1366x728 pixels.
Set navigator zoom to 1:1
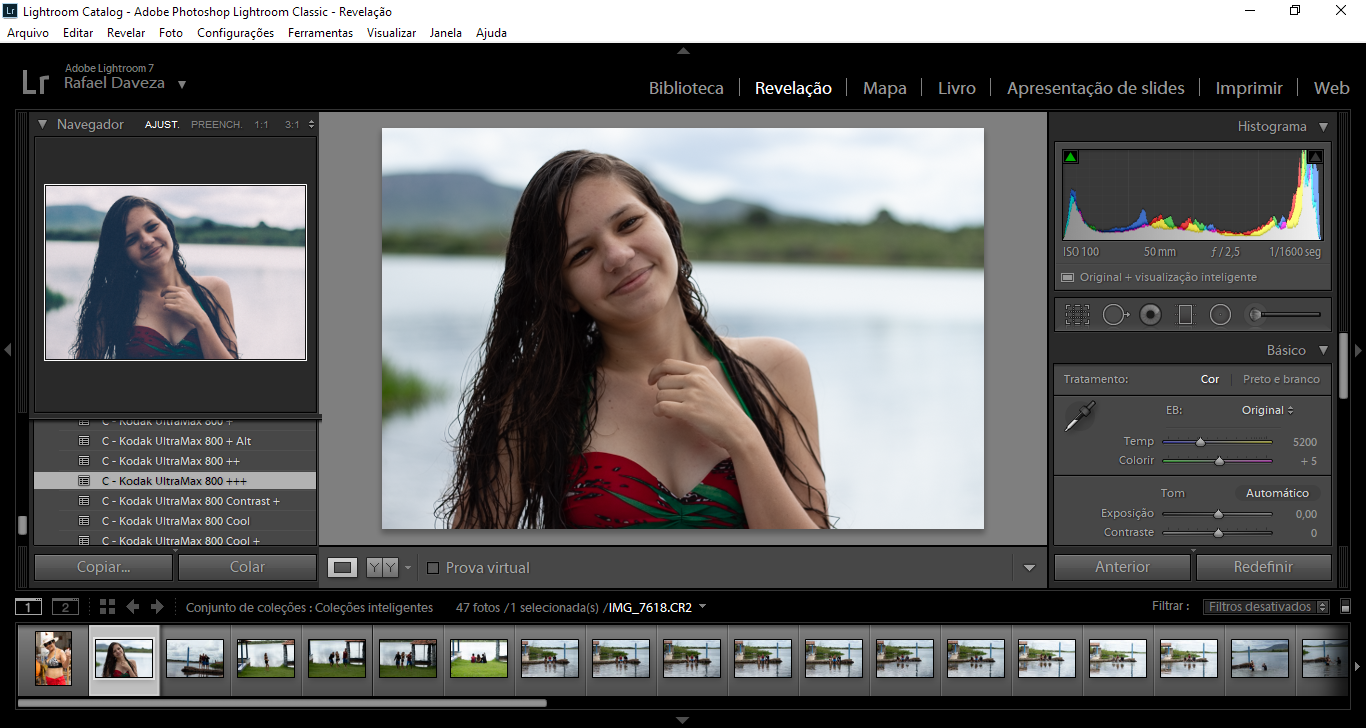point(262,125)
